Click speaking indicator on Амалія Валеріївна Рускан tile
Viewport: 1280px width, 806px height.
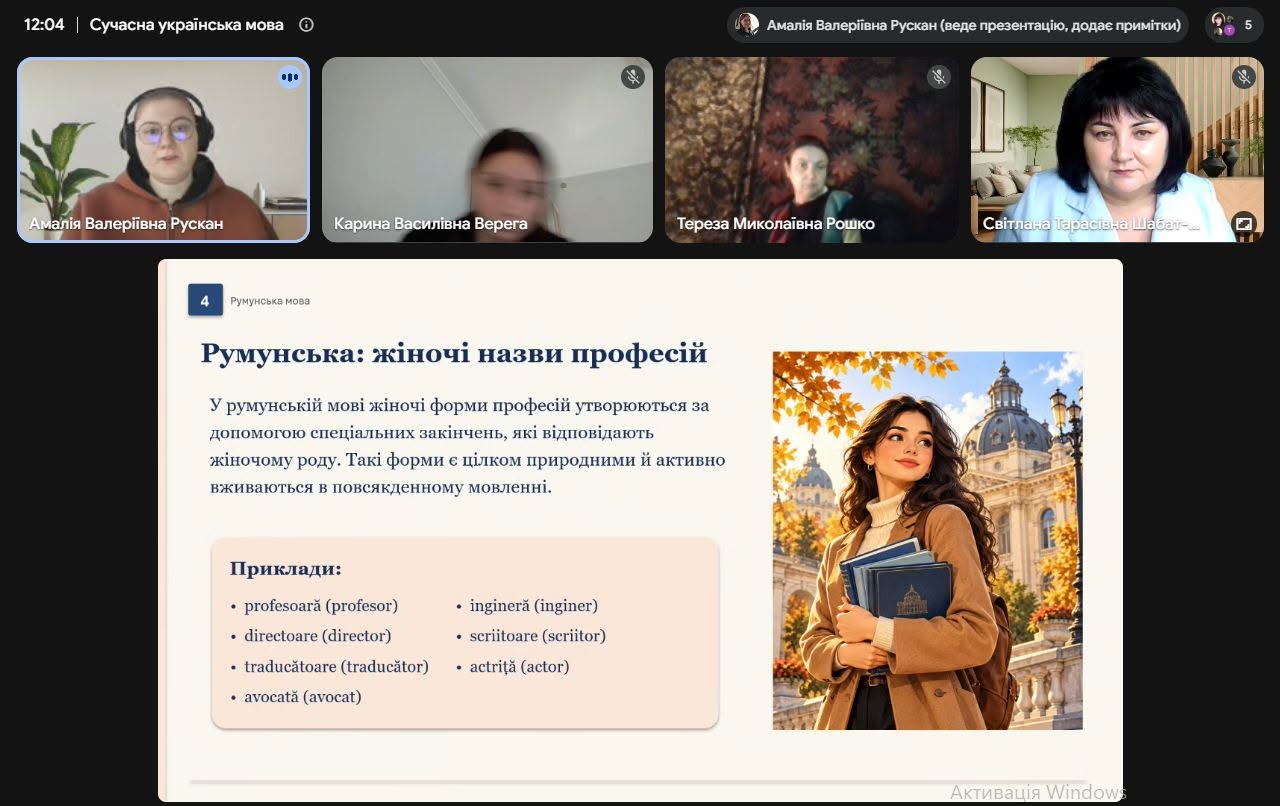[x=290, y=77]
